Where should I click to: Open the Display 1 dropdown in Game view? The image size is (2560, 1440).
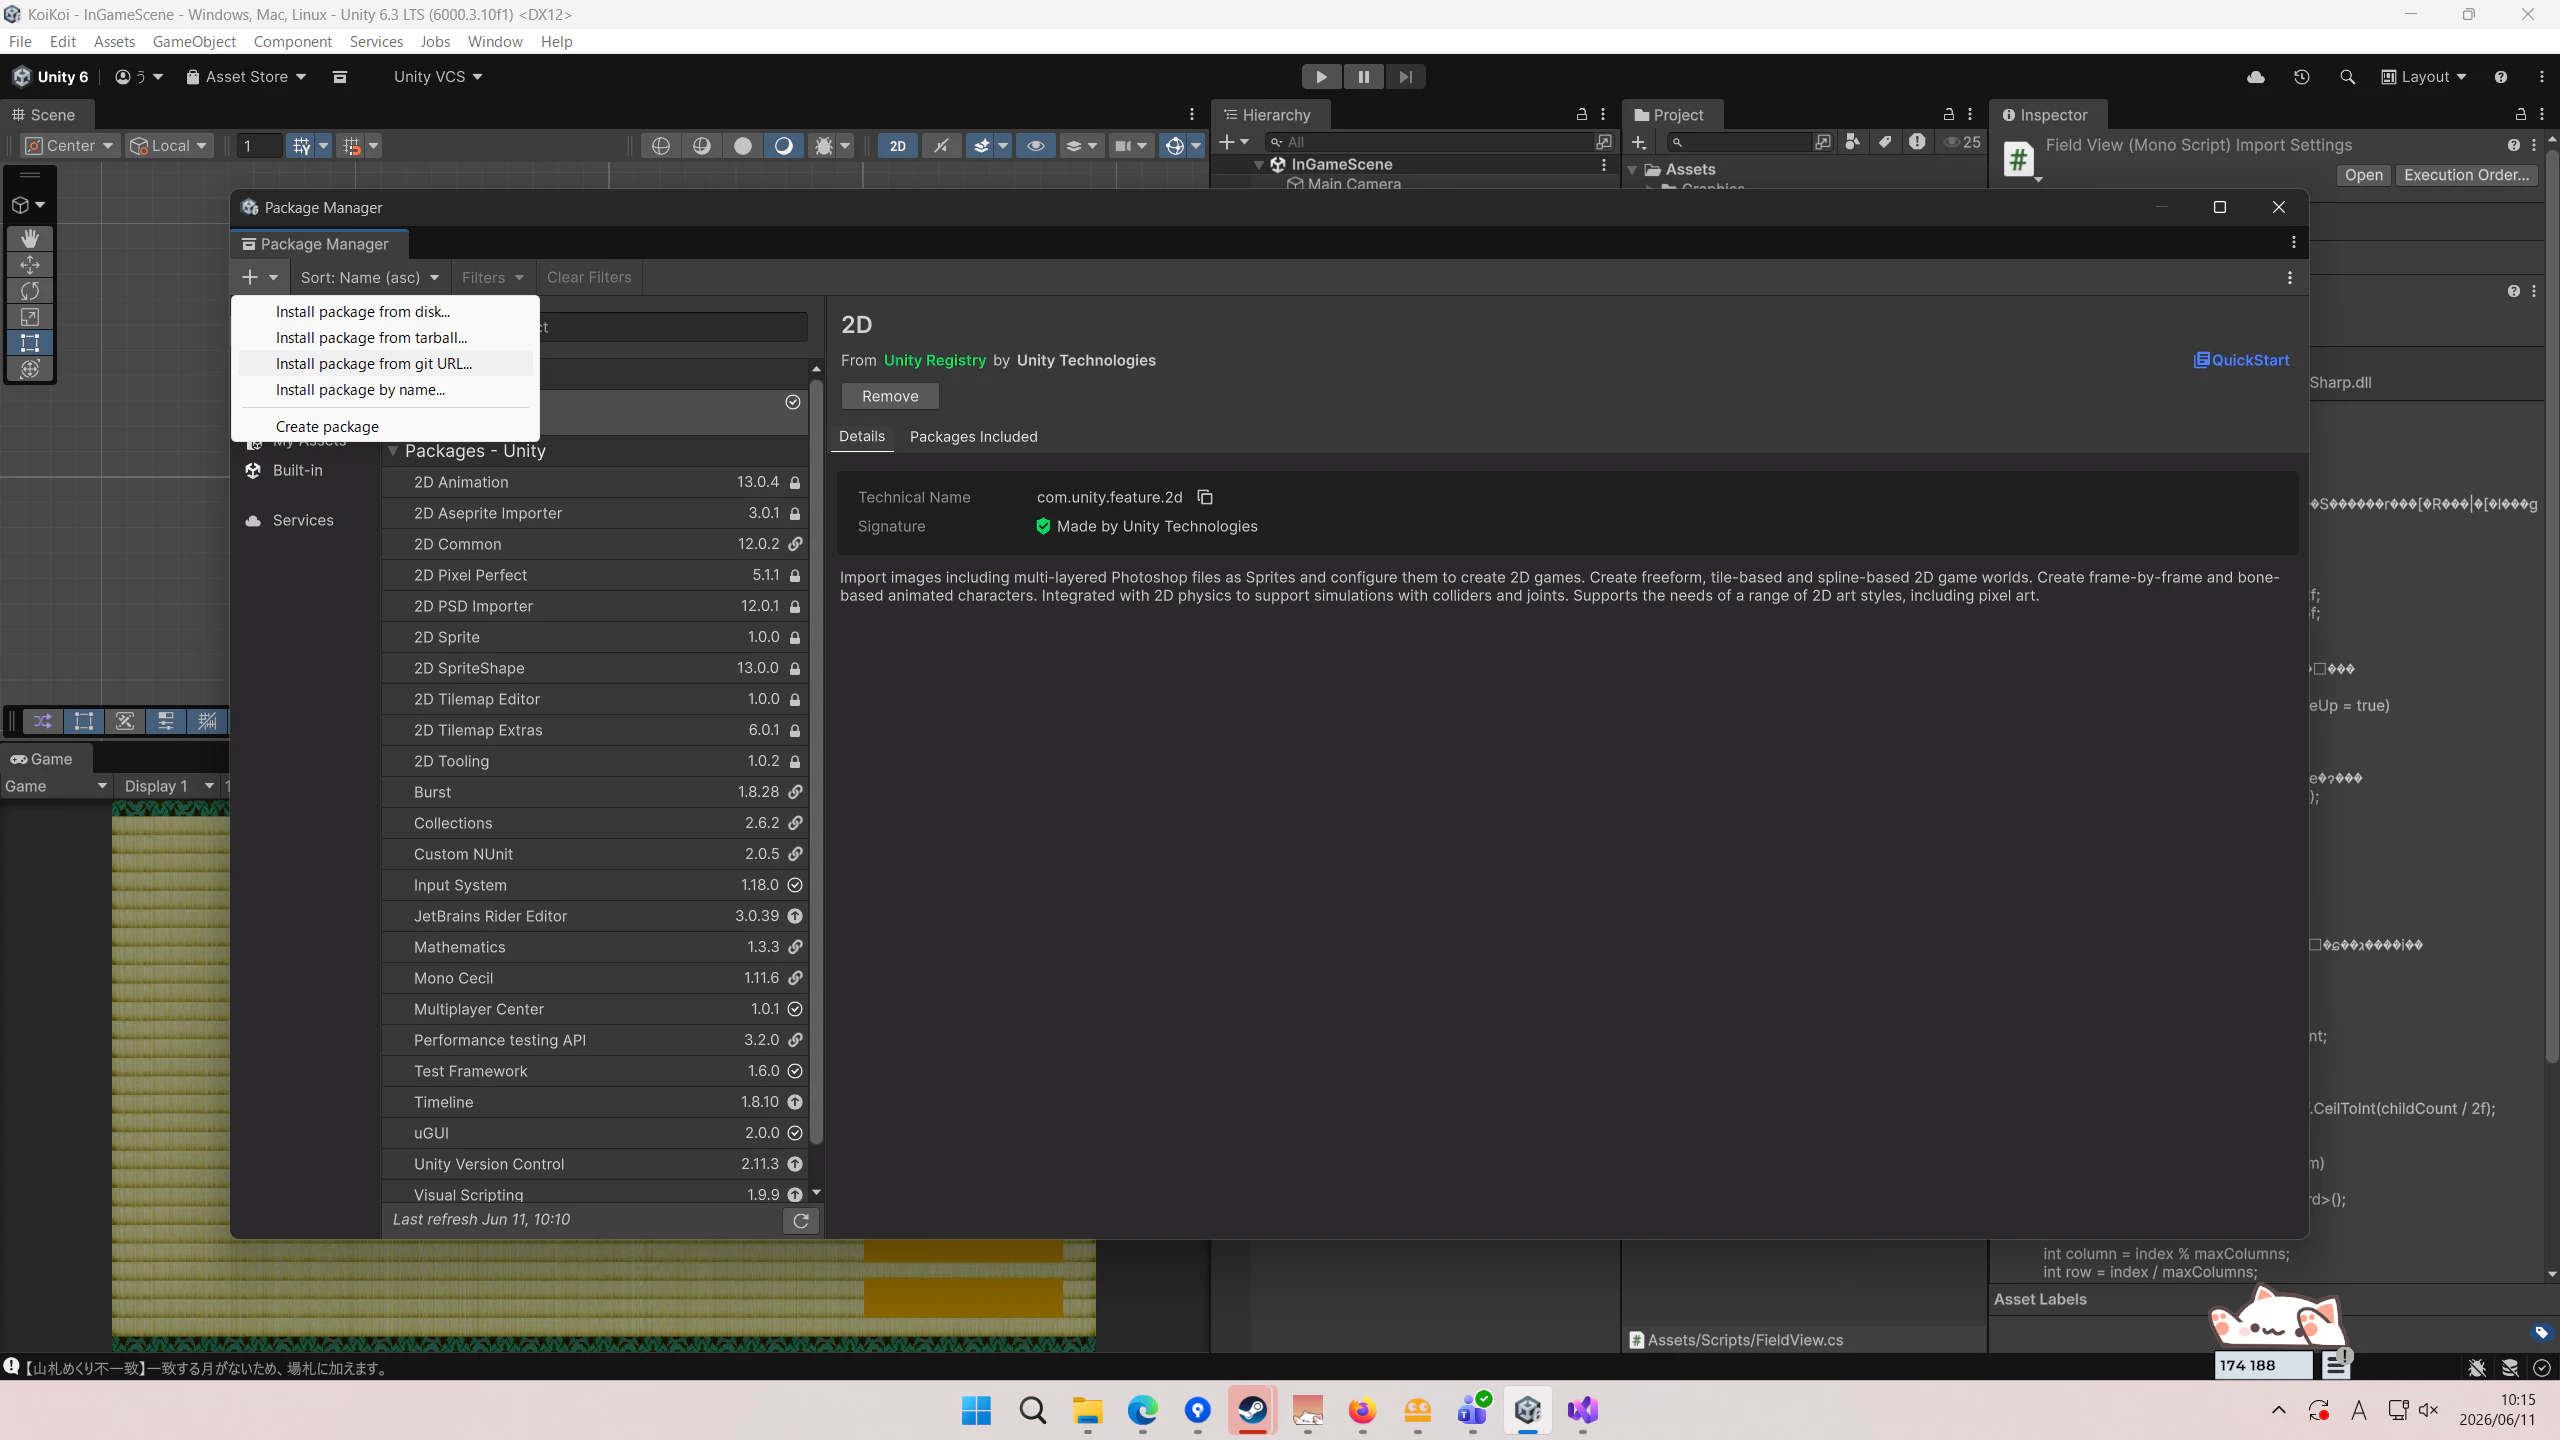(169, 786)
